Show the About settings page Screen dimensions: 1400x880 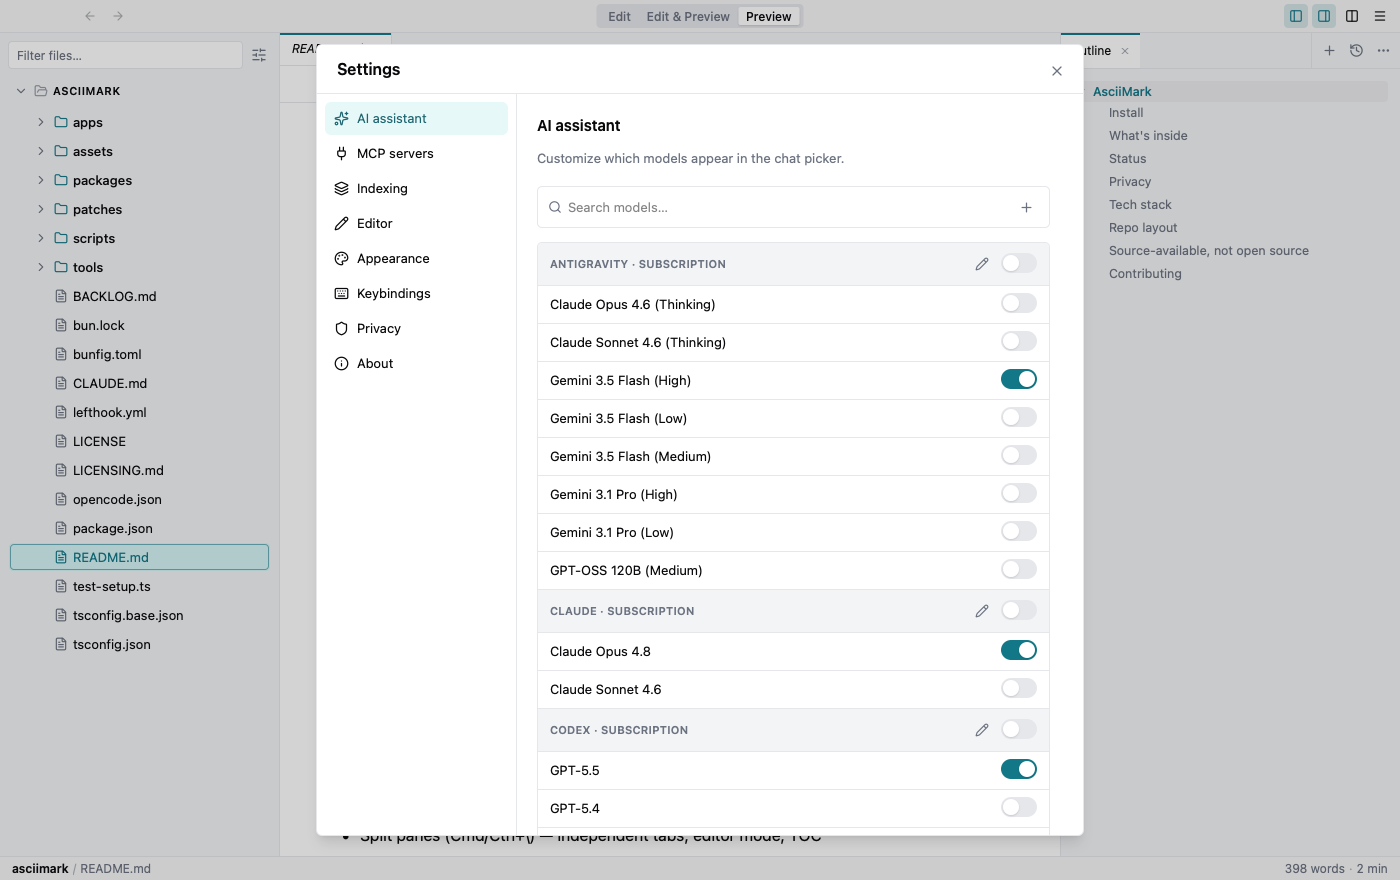416,363
